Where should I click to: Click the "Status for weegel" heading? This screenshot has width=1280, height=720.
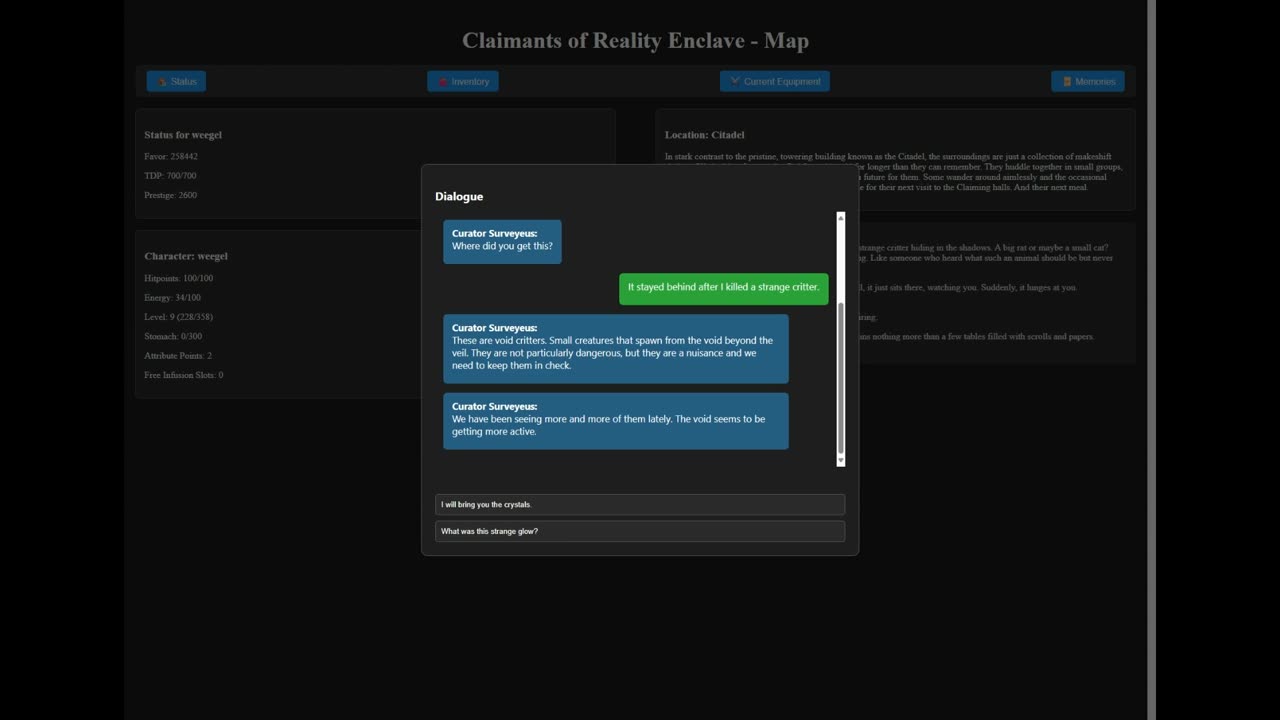pos(183,135)
